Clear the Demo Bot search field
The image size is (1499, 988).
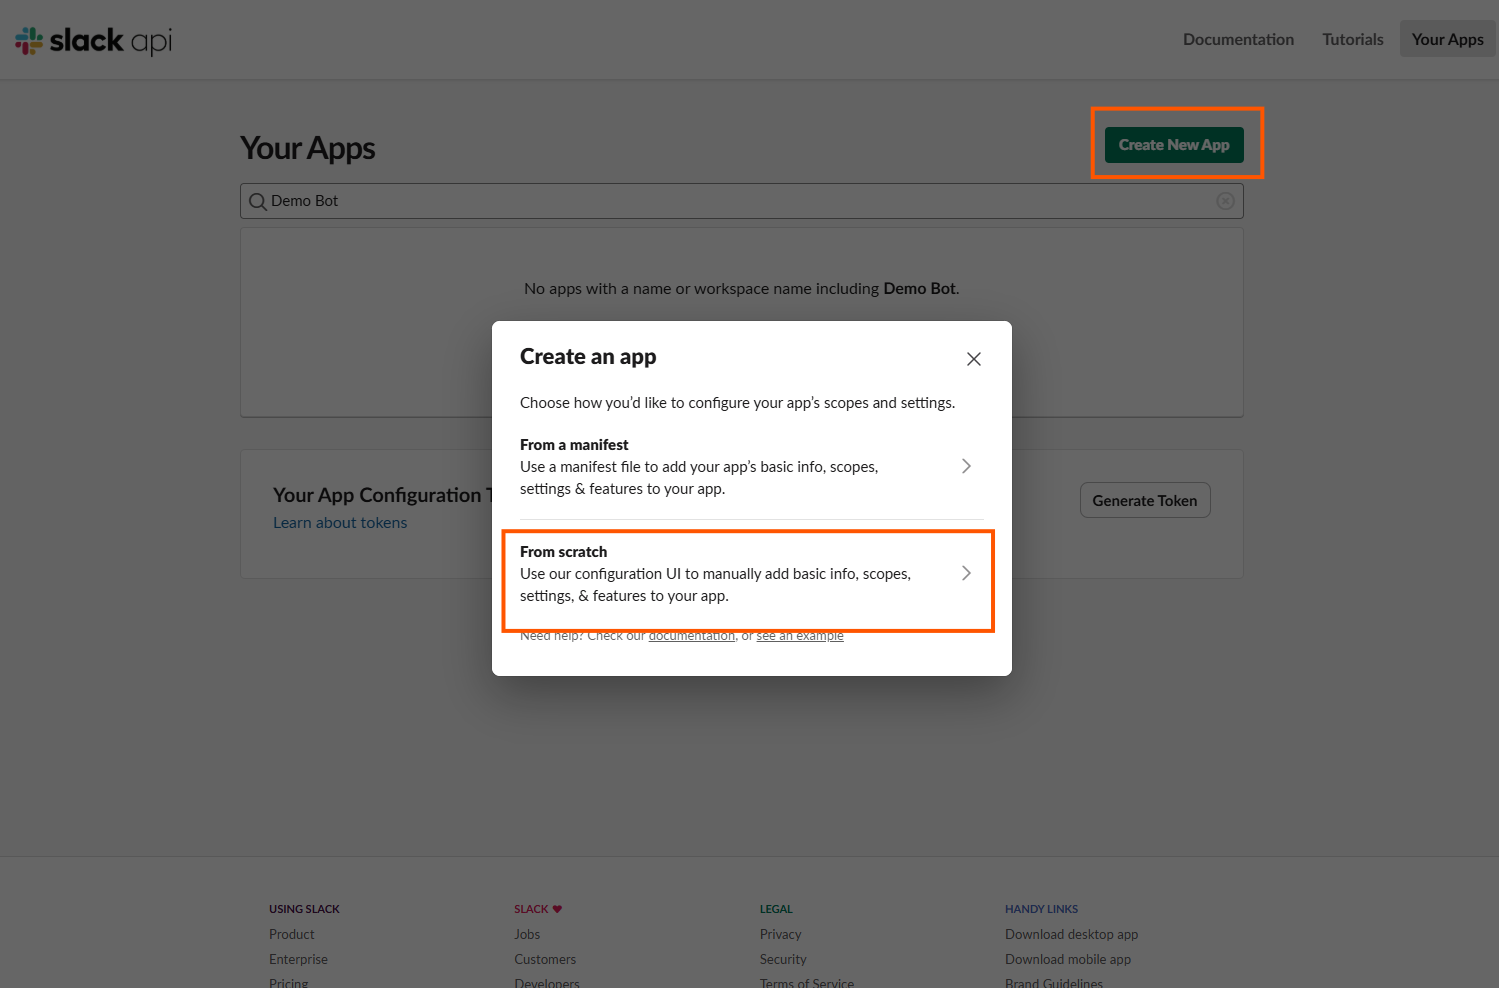pos(1225,201)
